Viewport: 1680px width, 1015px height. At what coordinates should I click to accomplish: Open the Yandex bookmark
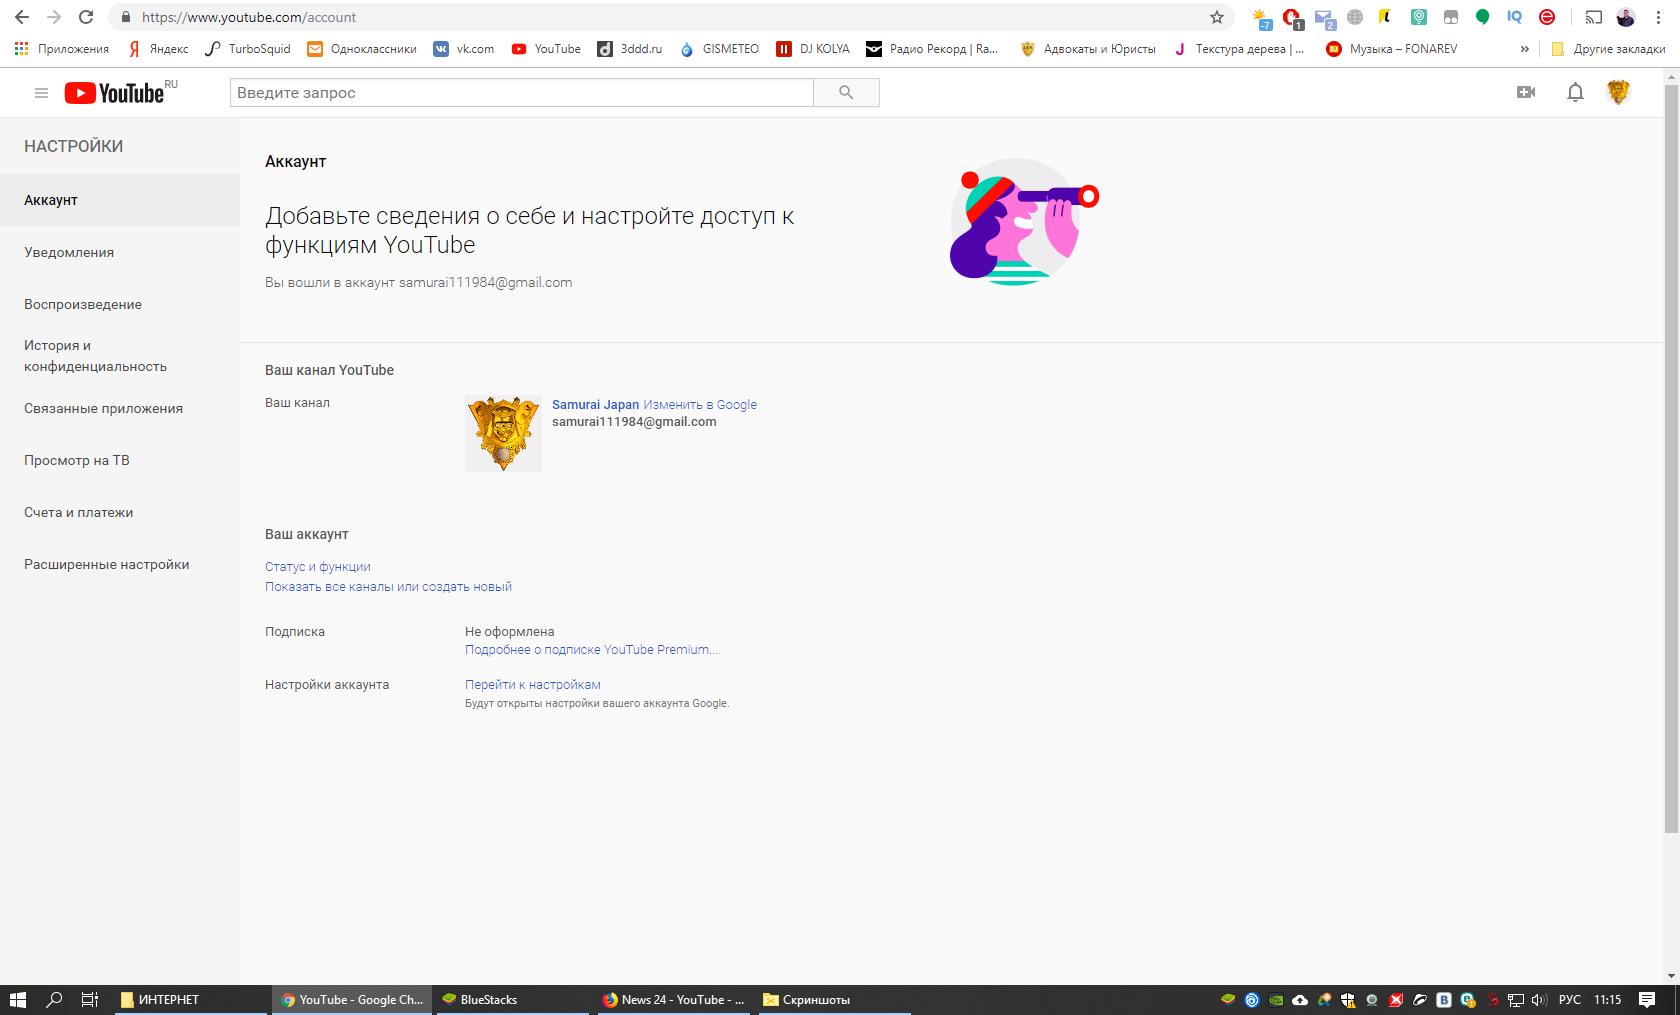coord(158,48)
